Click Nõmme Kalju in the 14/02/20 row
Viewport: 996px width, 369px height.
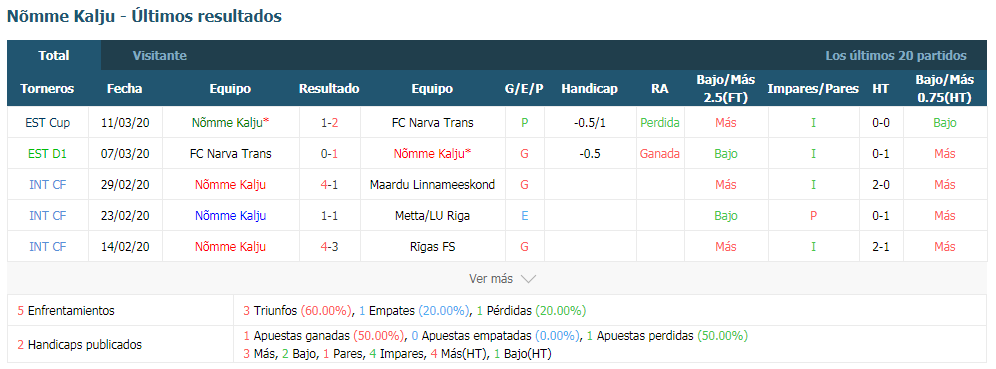[230, 247]
